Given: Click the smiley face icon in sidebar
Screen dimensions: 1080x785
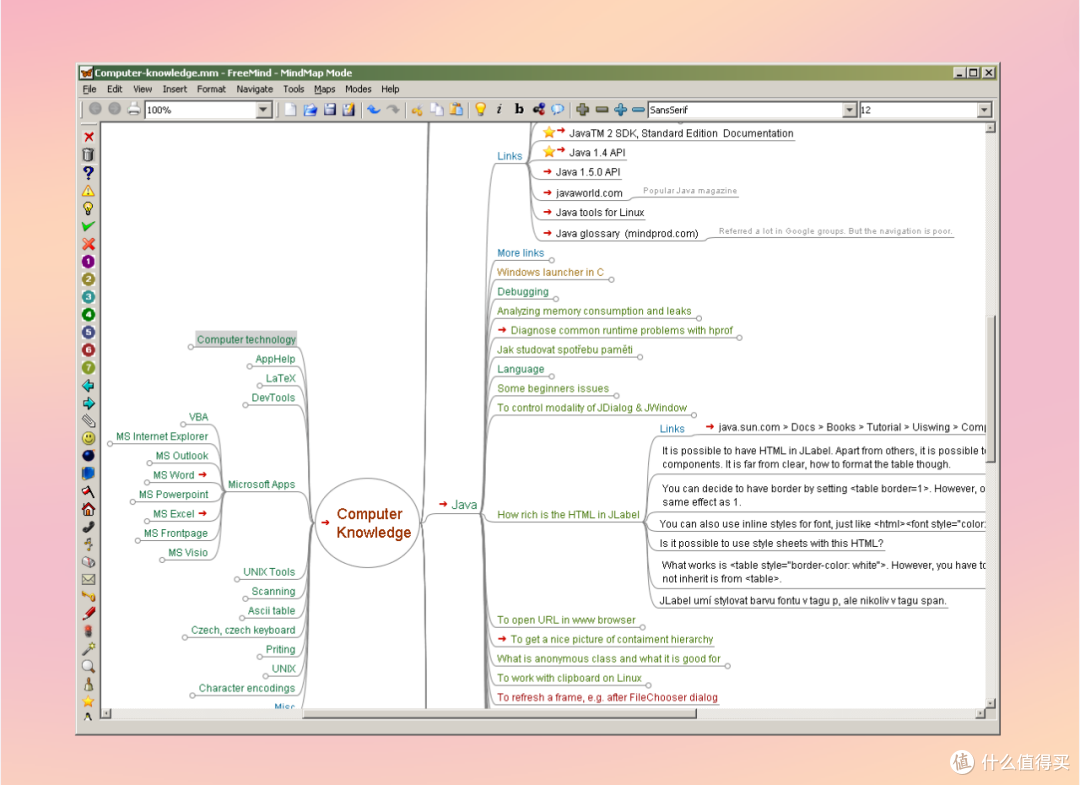Looking at the screenshot, I should tap(88, 438).
